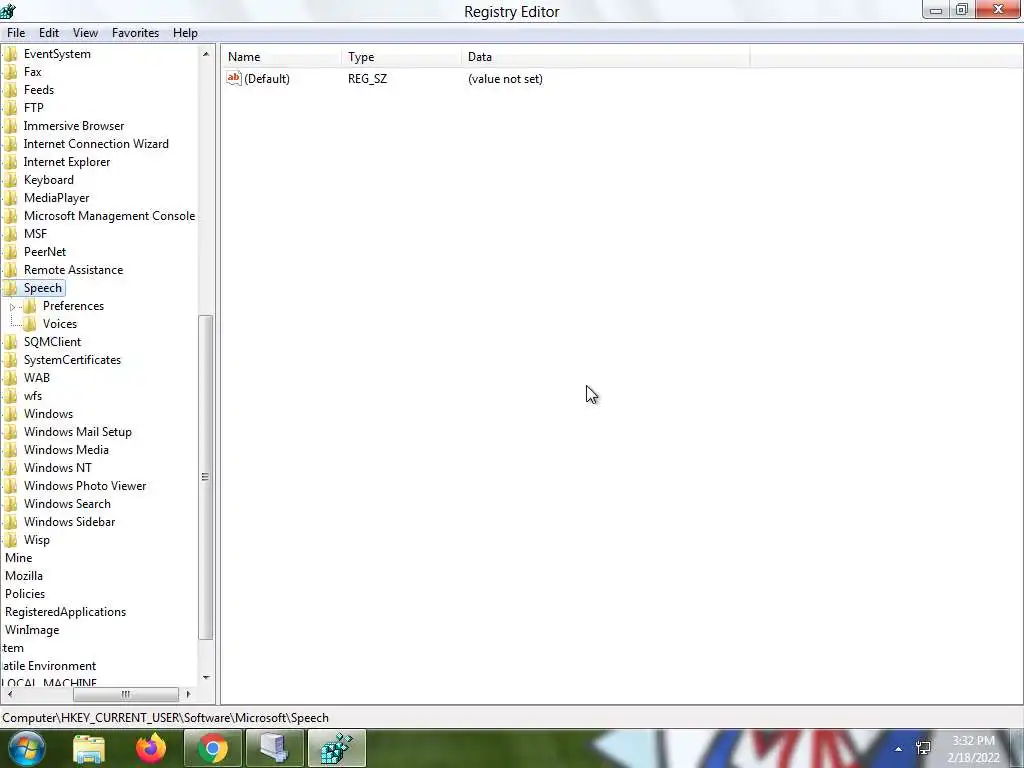Click the (Default) string value icon
Viewport: 1024px width, 768px height.
click(234, 78)
